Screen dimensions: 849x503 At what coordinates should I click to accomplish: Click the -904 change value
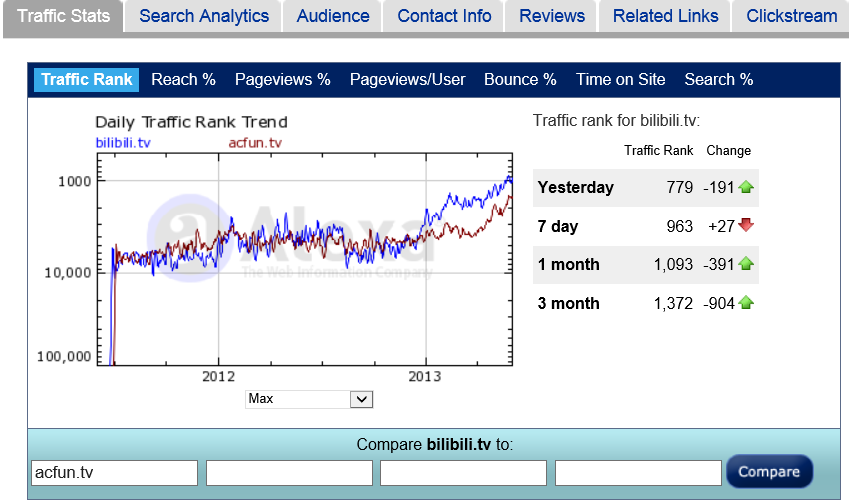[719, 303]
